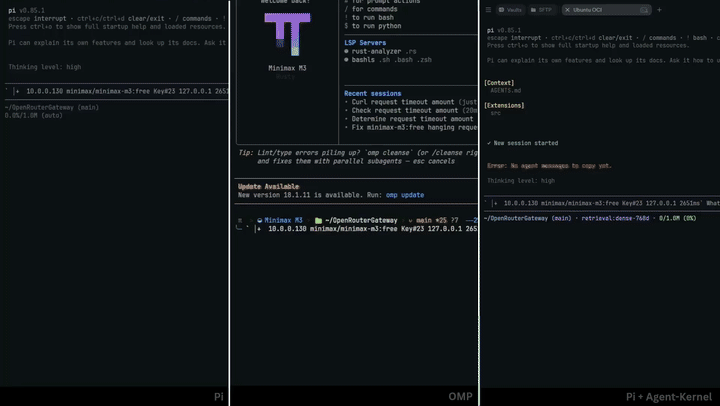Click 'retrieval:dense-768d' status entry

pyautogui.click(x=615, y=219)
